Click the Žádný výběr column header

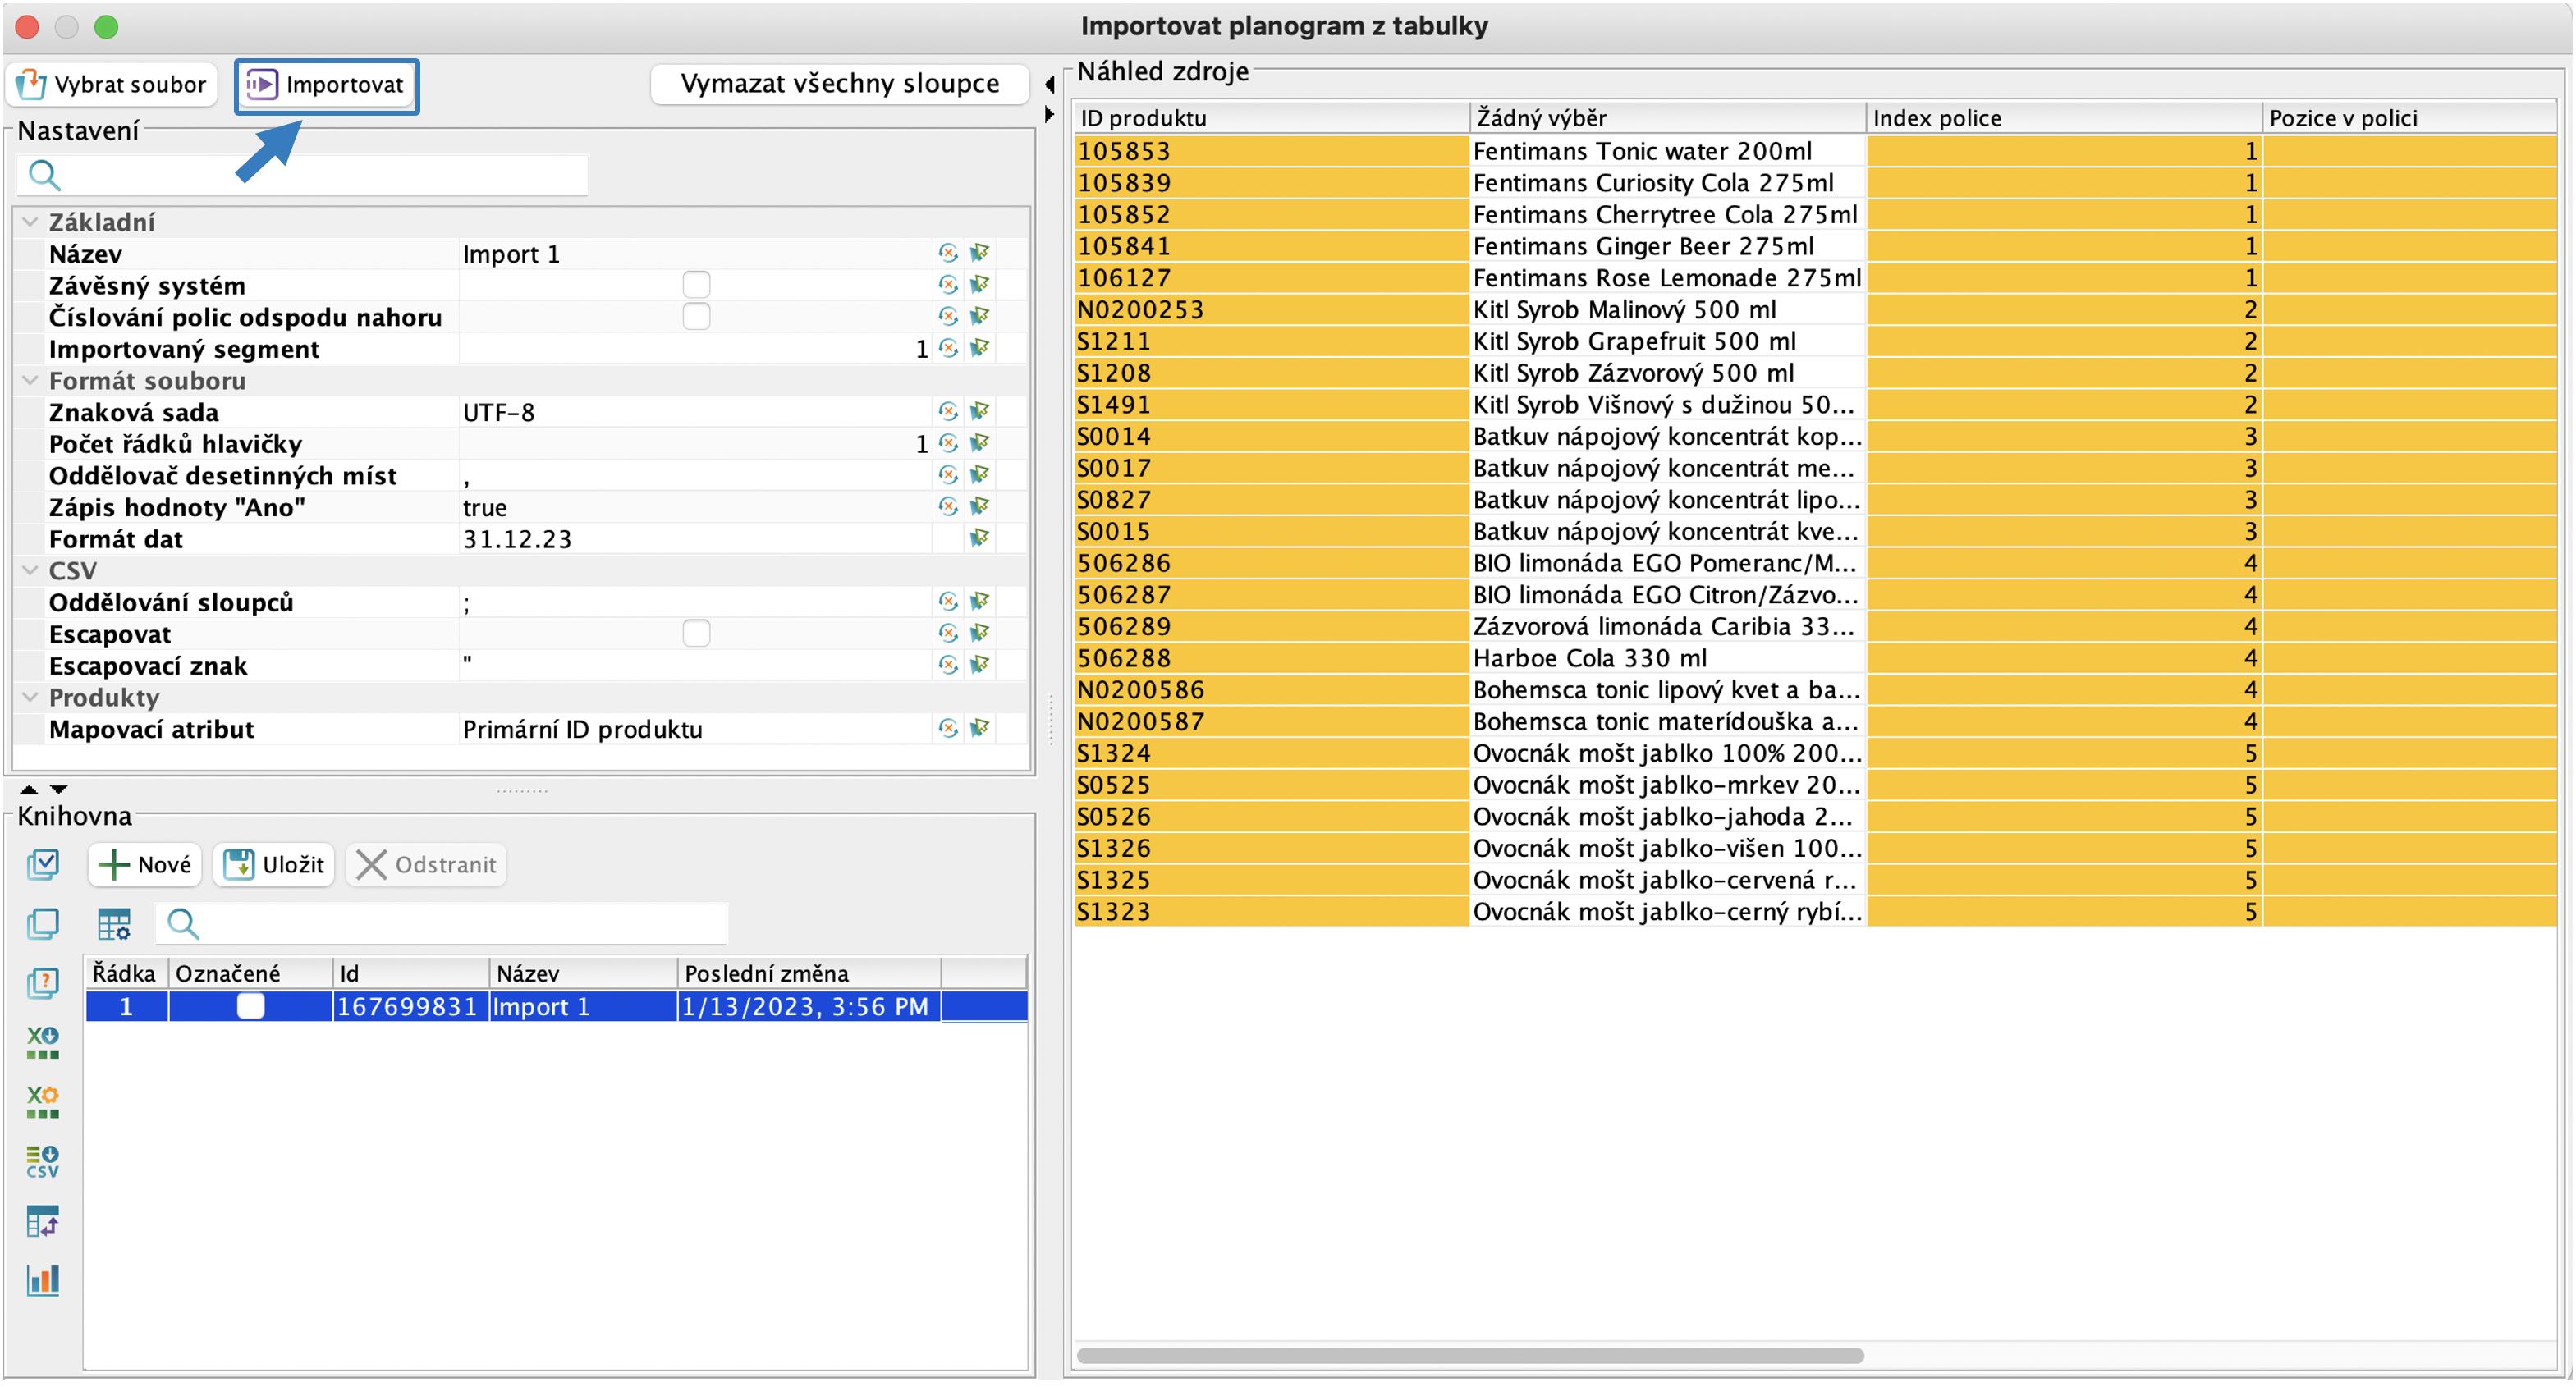1667,118
